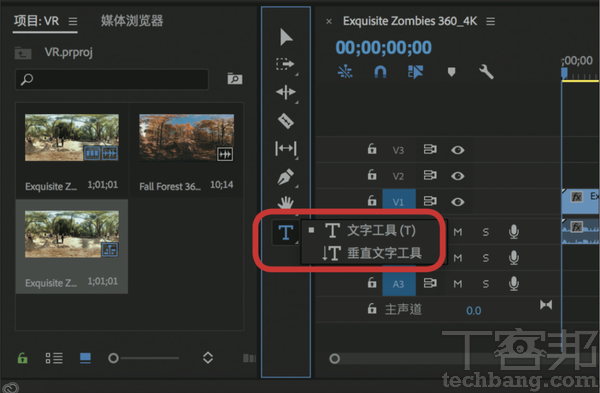This screenshot has height=393, width=600.
Task: Open the Exquisite Zombies sequence panel menu
Action: 491,21
